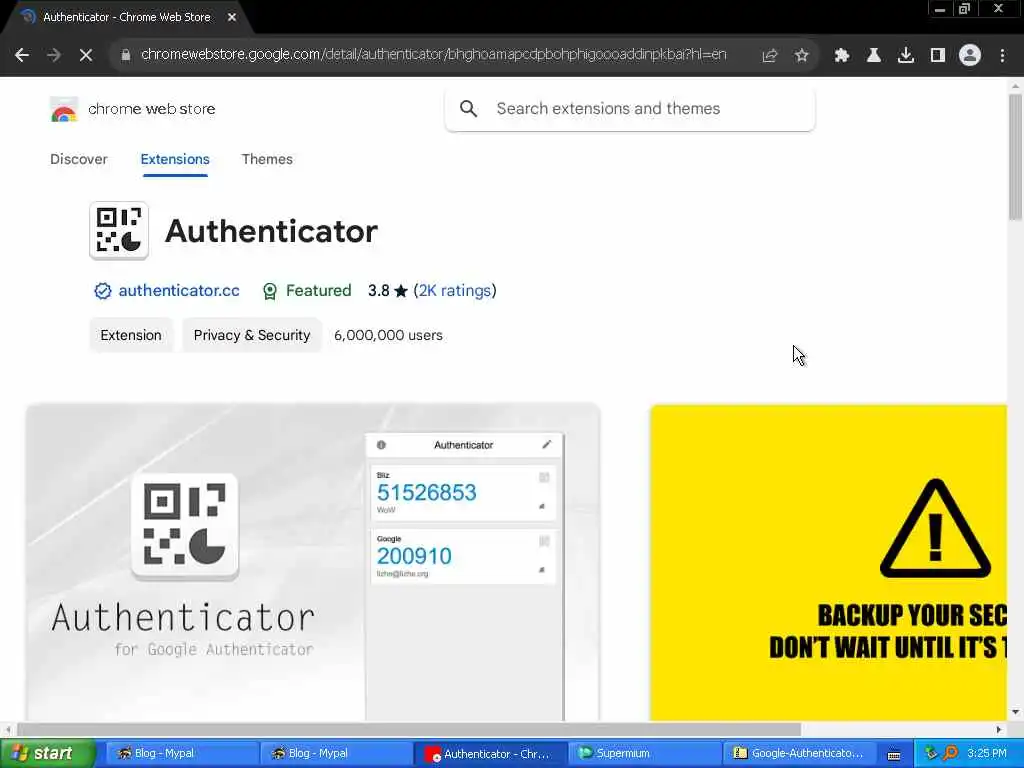1024x768 pixels.
Task: Bookmark this page with the star icon
Action: click(802, 56)
